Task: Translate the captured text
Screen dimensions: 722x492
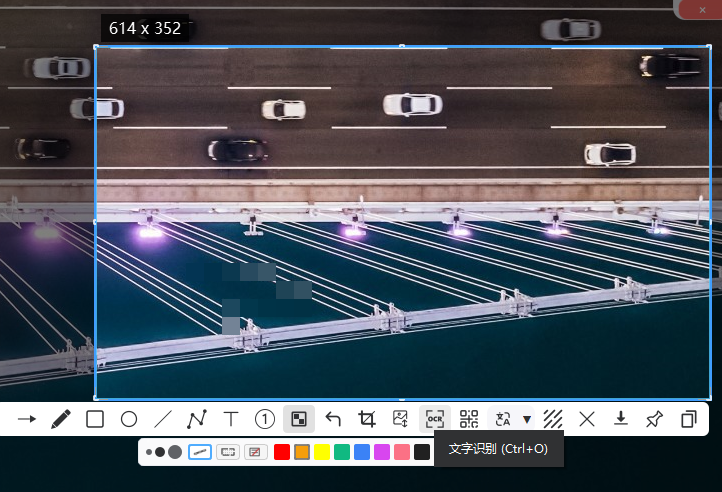Action: (x=503, y=419)
